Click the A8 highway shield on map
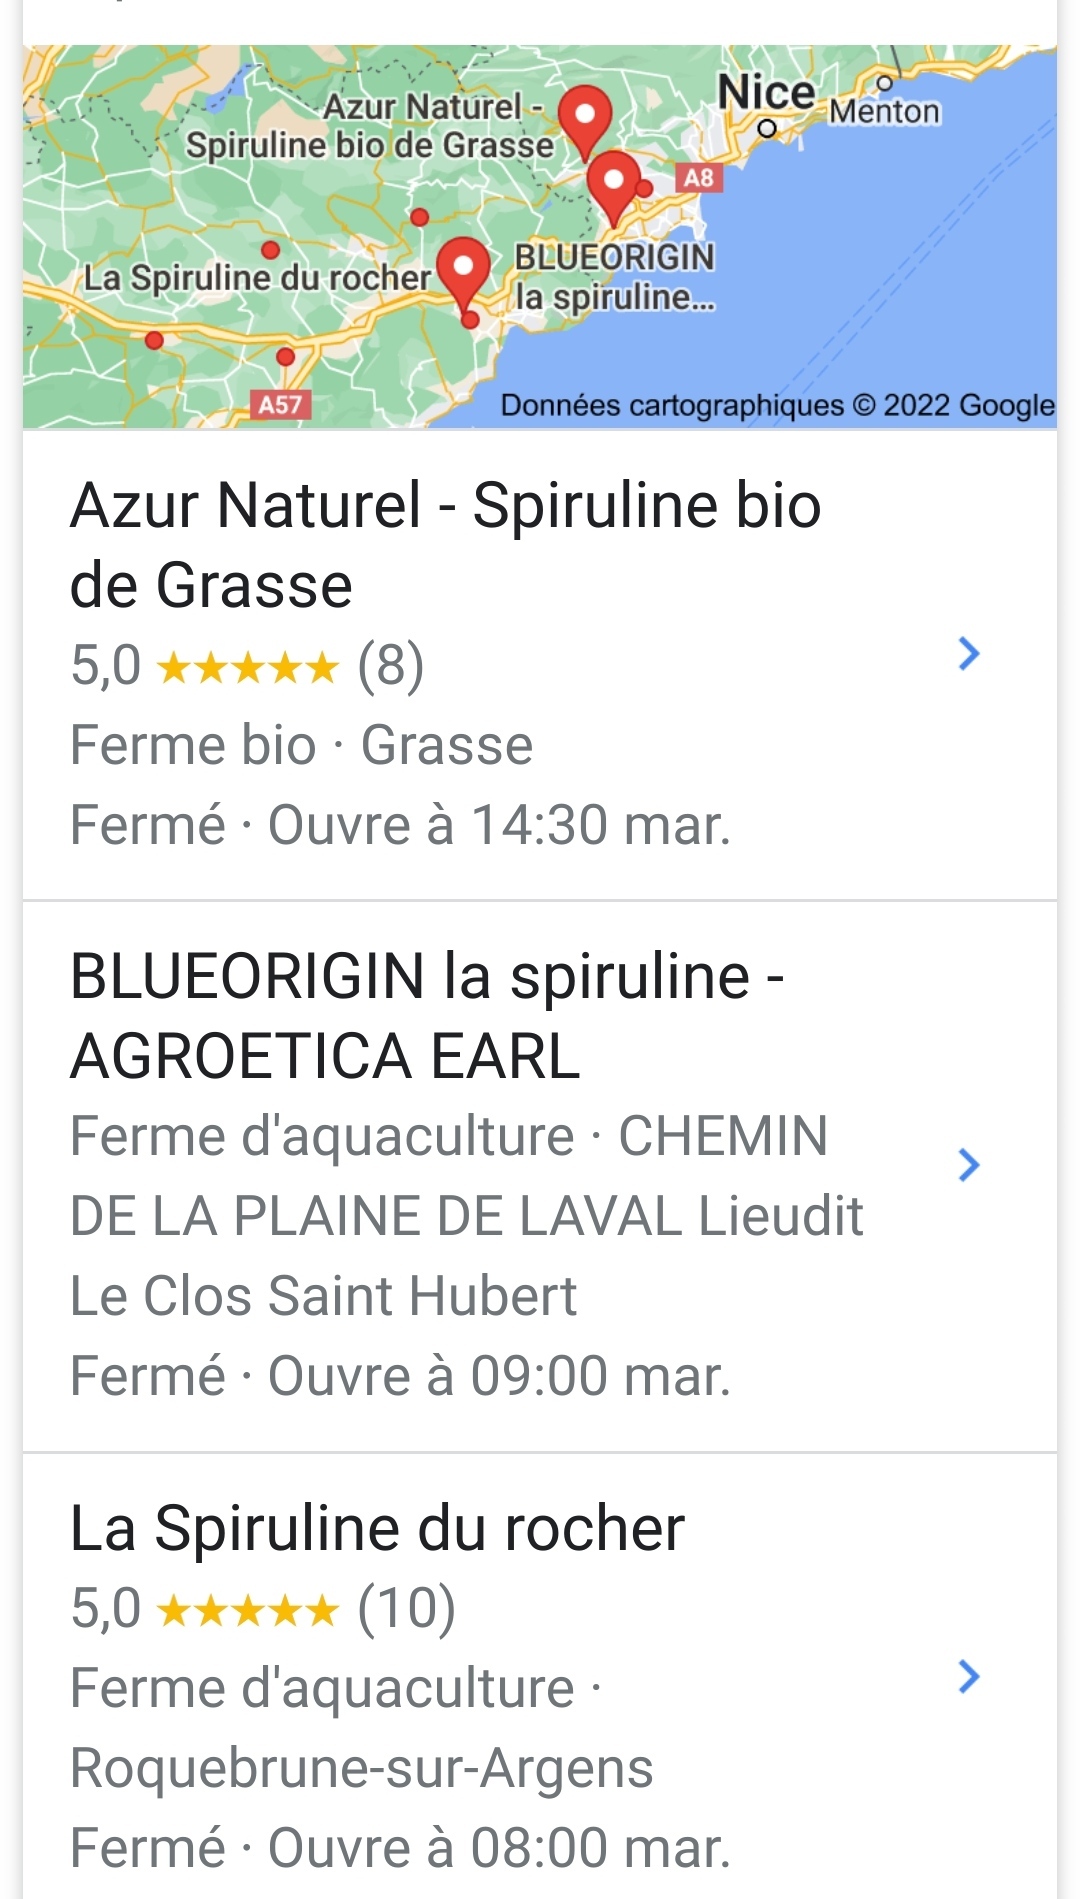1080x1899 pixels. [698, 178]
